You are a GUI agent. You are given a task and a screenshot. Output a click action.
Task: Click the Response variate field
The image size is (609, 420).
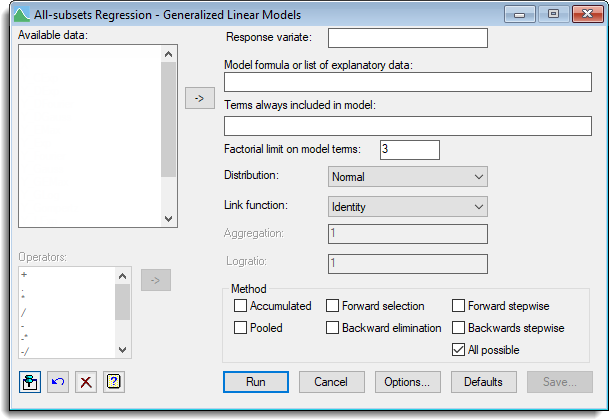407,38
